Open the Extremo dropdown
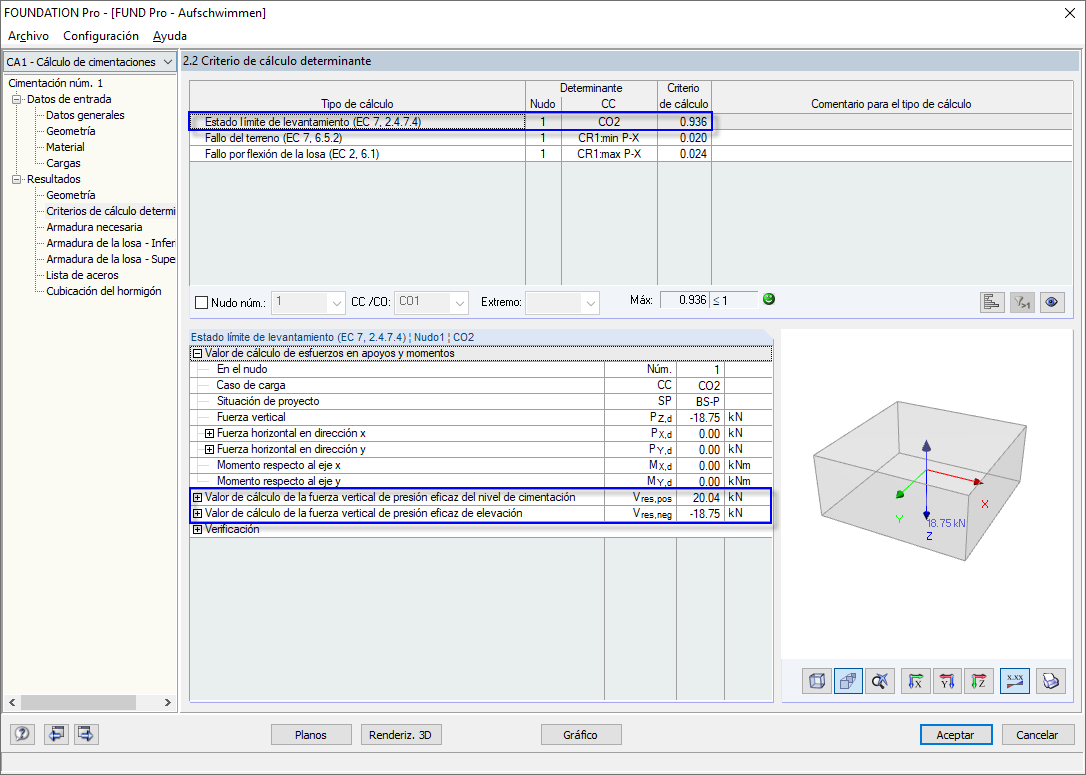The height and width of the screenshot is (775, 1086). pos(562,302)
